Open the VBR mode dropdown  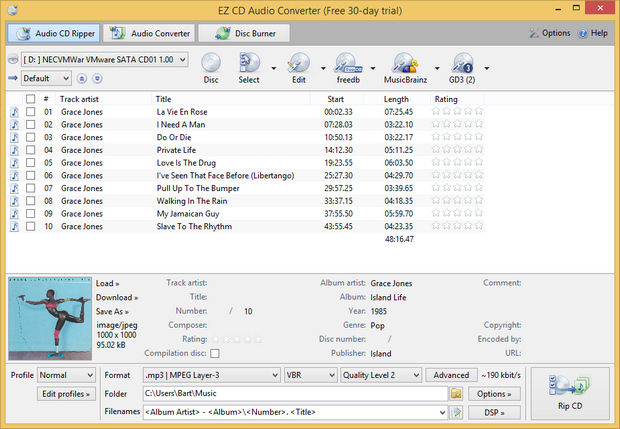pyautogui.click(x=310, y=375)
